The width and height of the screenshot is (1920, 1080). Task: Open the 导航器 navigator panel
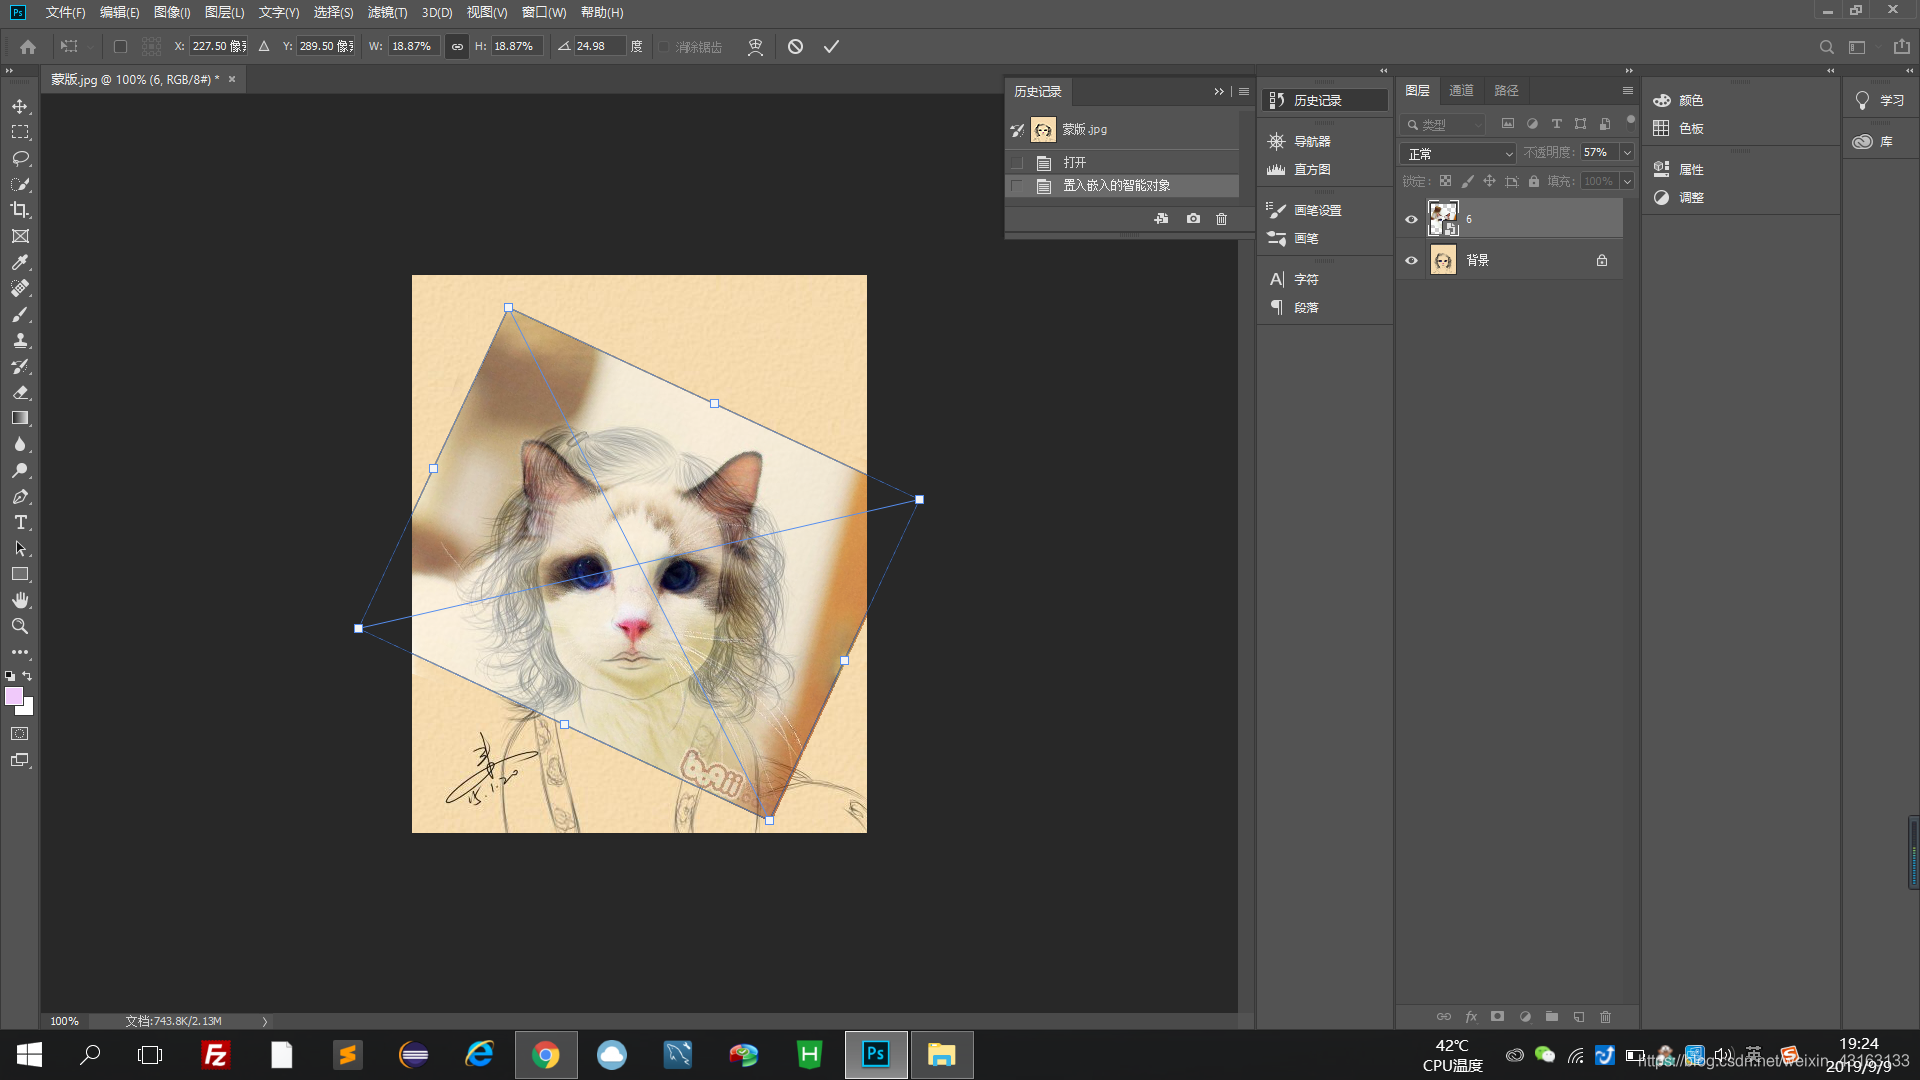pyautogui.click(x=1311, y=142)
